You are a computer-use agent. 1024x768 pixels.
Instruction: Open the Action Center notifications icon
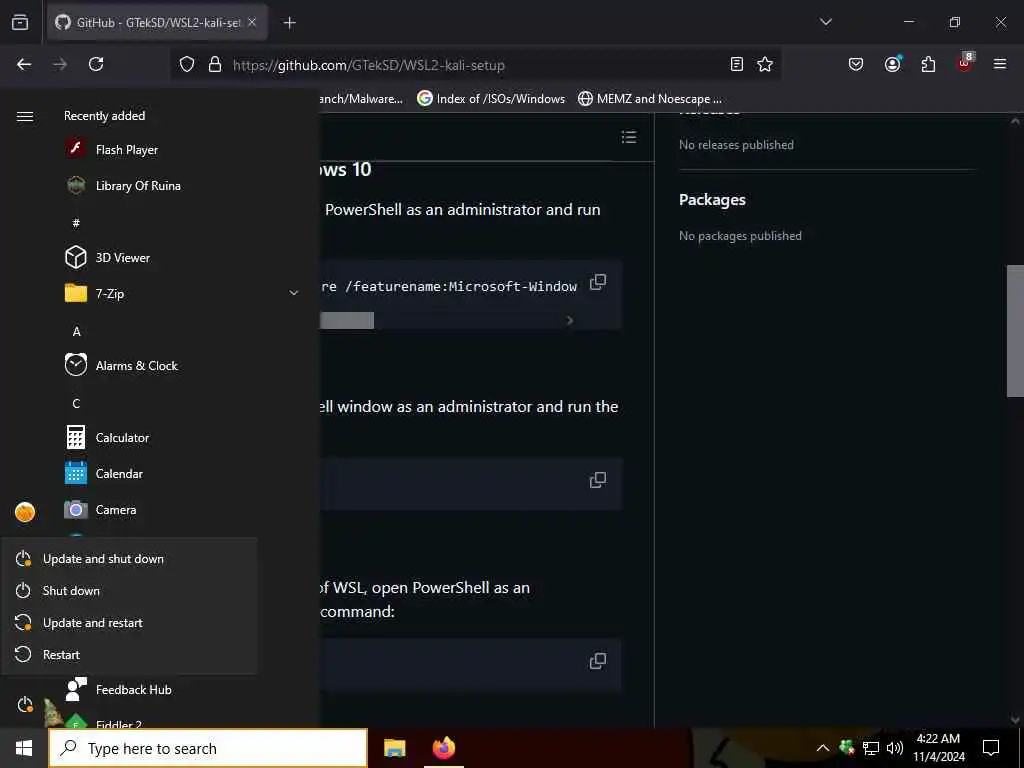[991, 748]
